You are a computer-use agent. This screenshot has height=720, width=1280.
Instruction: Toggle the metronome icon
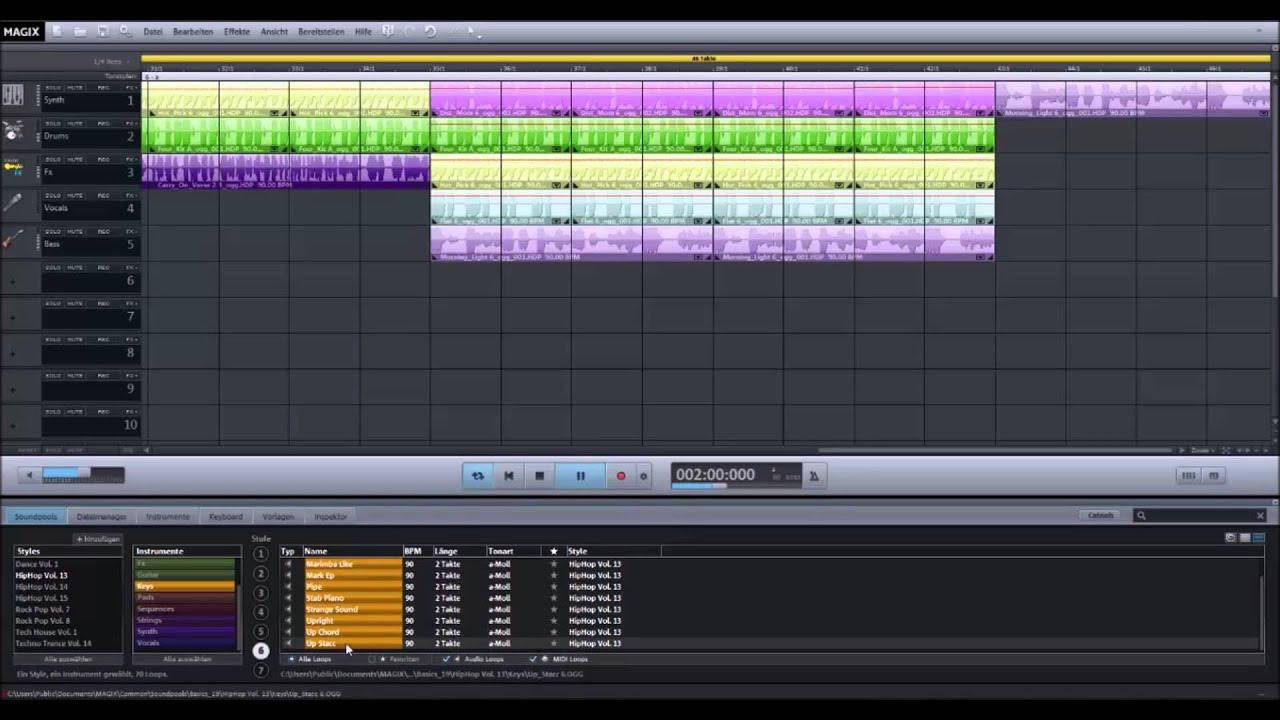click(x=814, y=476)
